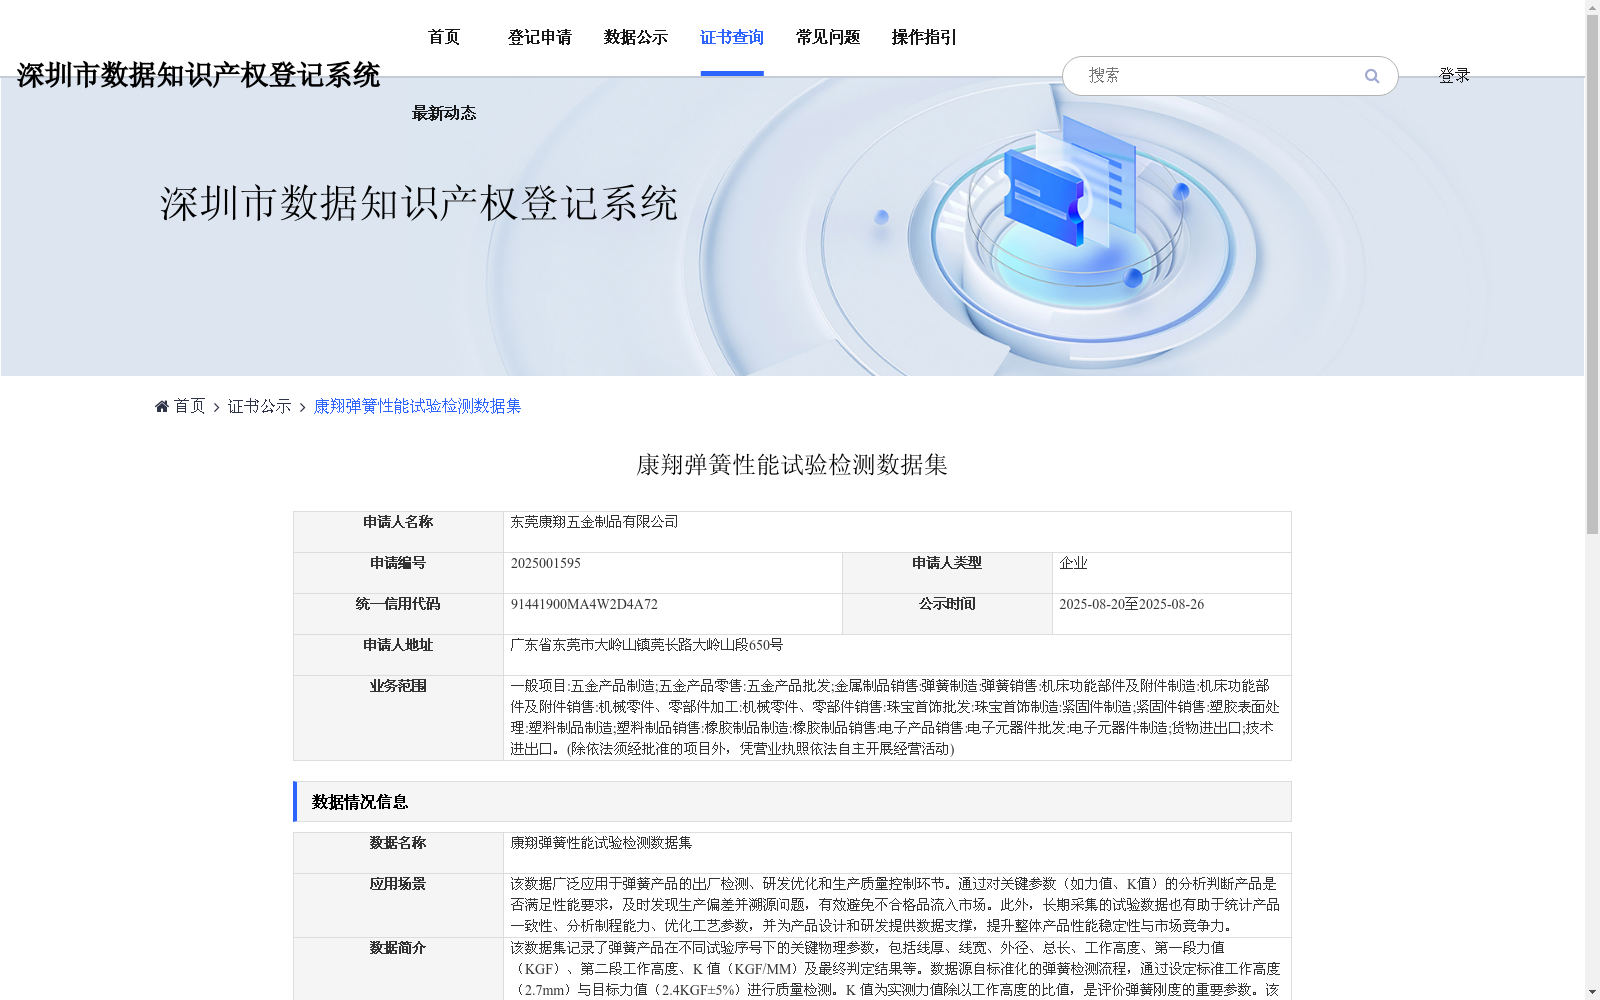The height and width of the screenshot is (1000, 1600).
Task: Open the 首页 navigation menu item
Action: [x=444, y=37]
